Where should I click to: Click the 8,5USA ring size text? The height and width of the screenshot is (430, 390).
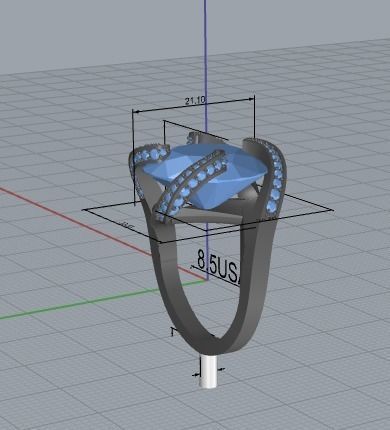click(218, 267)
